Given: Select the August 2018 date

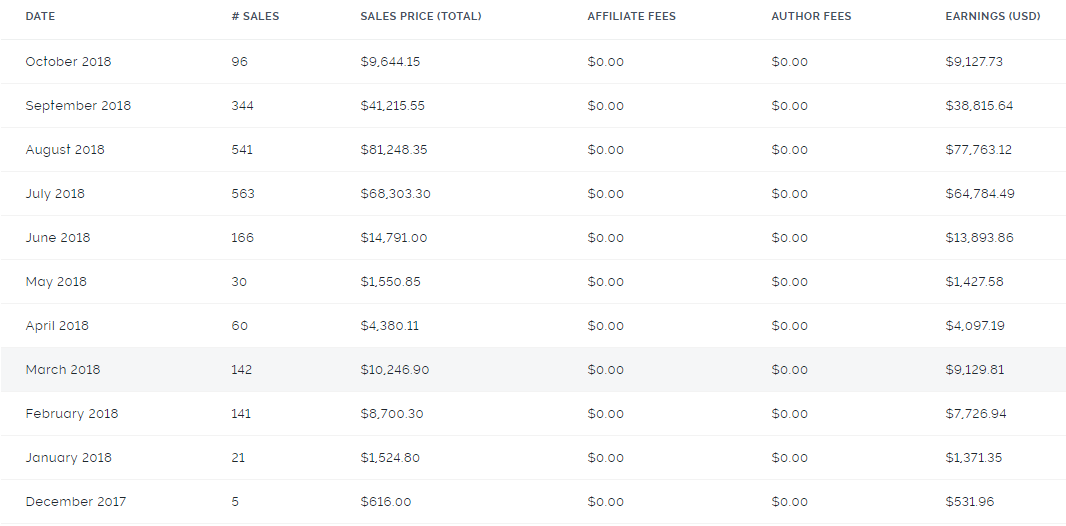Looking at the screenshot, I should [x=65, y=150].
